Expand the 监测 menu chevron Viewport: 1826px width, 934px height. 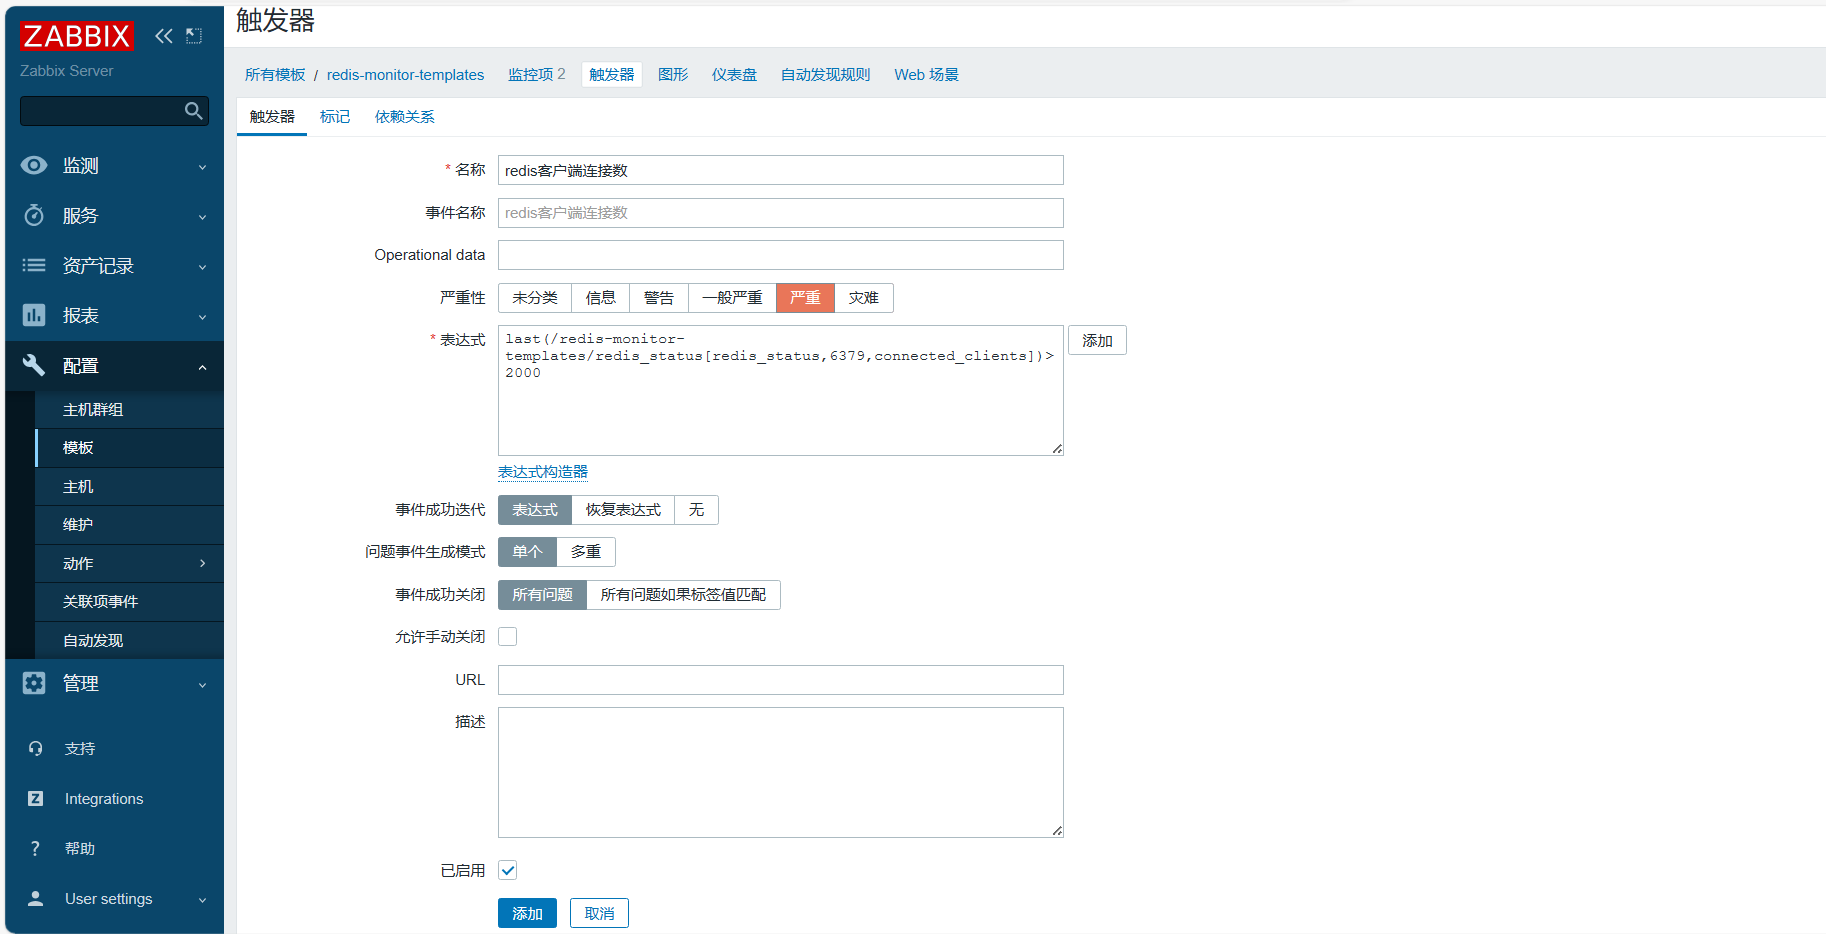(202, 167)
